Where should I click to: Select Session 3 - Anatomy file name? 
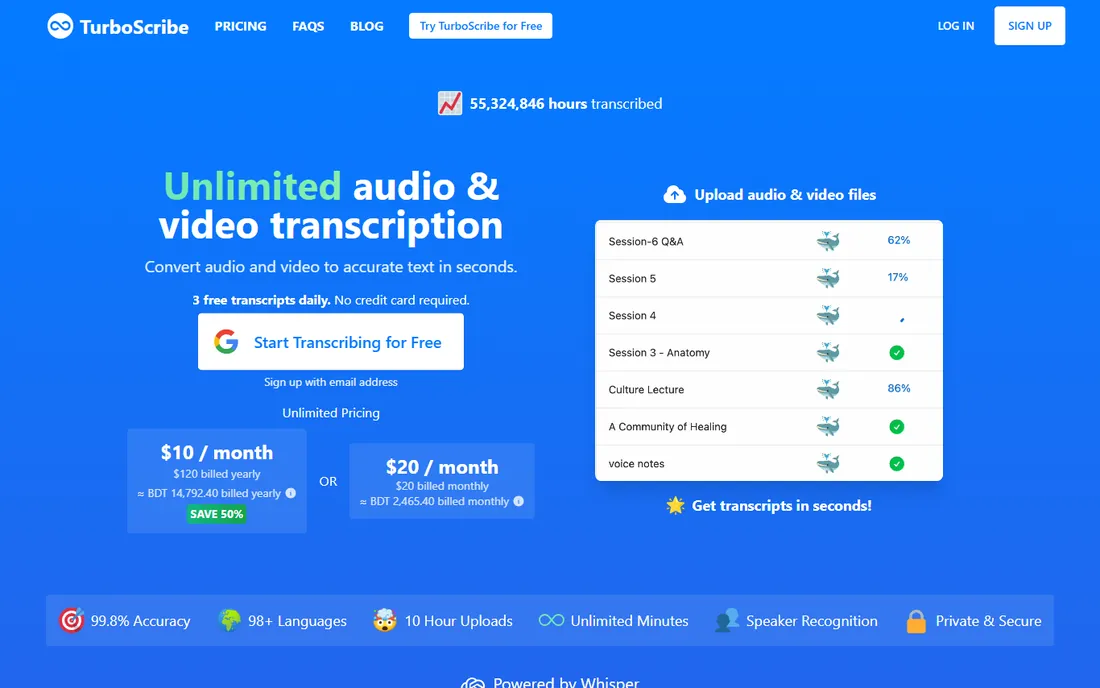659,353
